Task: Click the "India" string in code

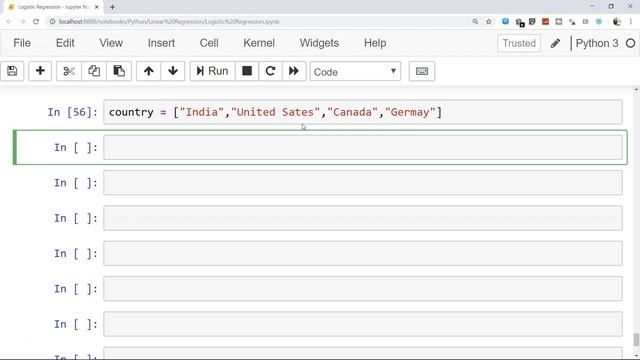Action: (202, 112)
